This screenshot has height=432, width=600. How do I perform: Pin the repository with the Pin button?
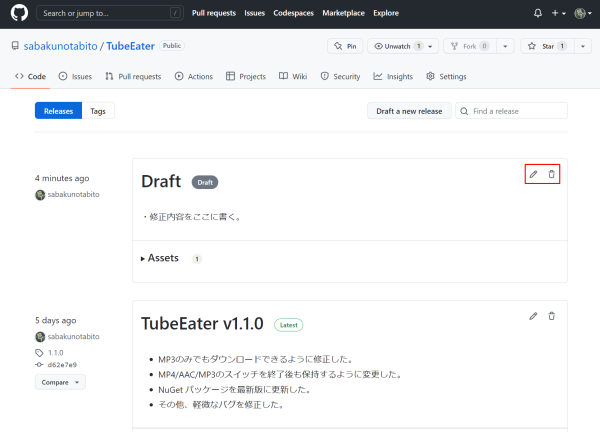click(345, 46)
